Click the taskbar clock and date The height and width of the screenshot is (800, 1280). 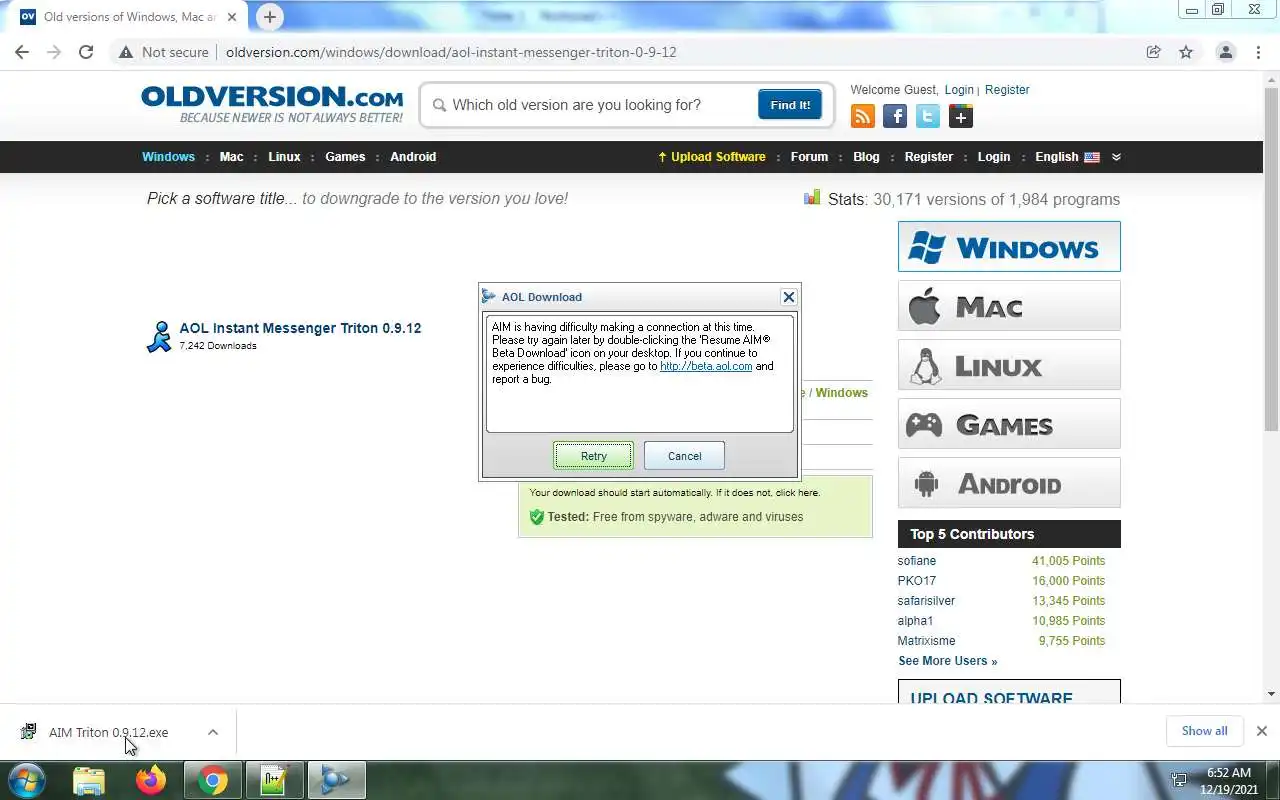pyautogui.click(x=1229, y=781)
